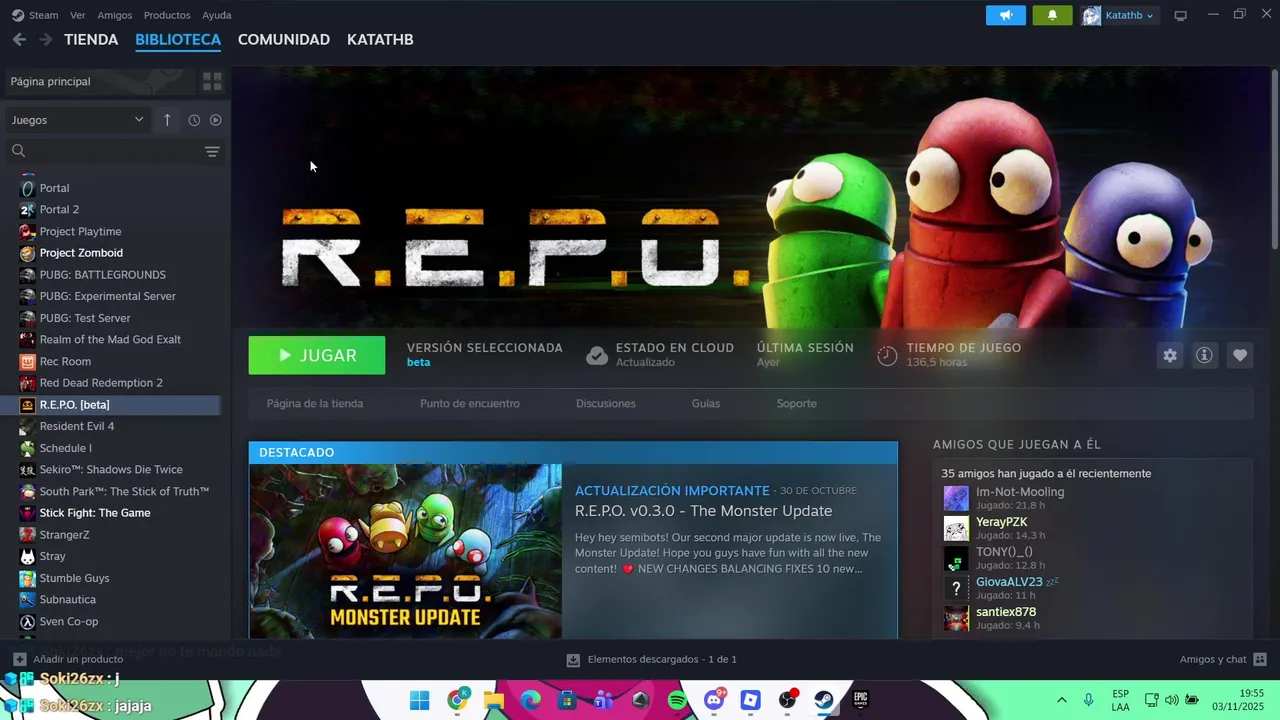
Task: Open Discord from the taskbar
Action: (x=714, y=700)
